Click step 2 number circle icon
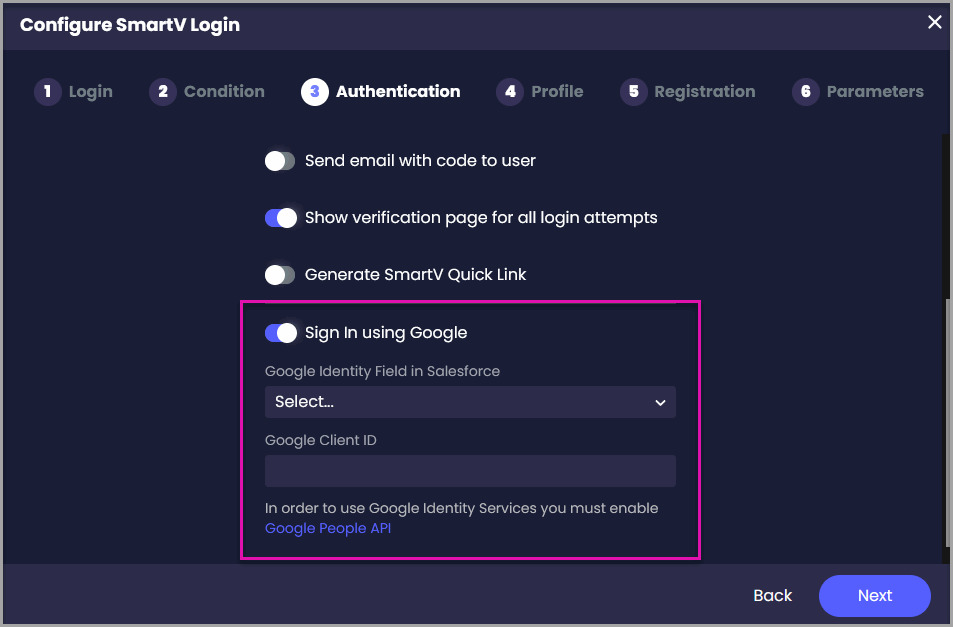This screenshot has width=953, height=627. (163, 92)
